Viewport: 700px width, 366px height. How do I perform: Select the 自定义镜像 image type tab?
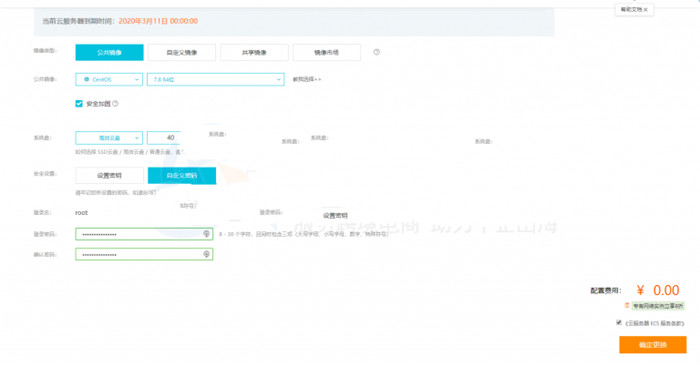(x=182, y=52)
